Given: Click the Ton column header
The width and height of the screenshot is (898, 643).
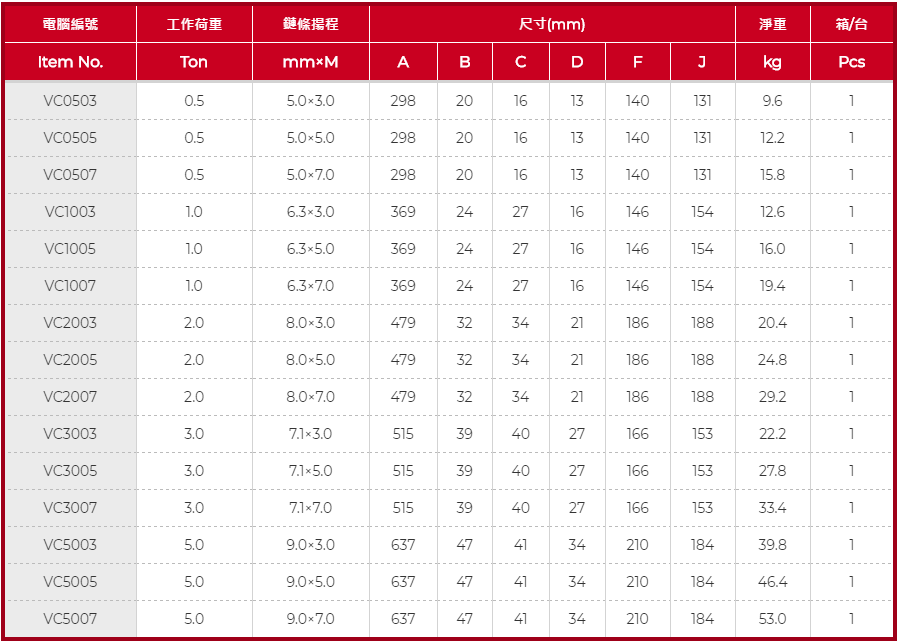Looking at the screenshot, I should (194, 62).
